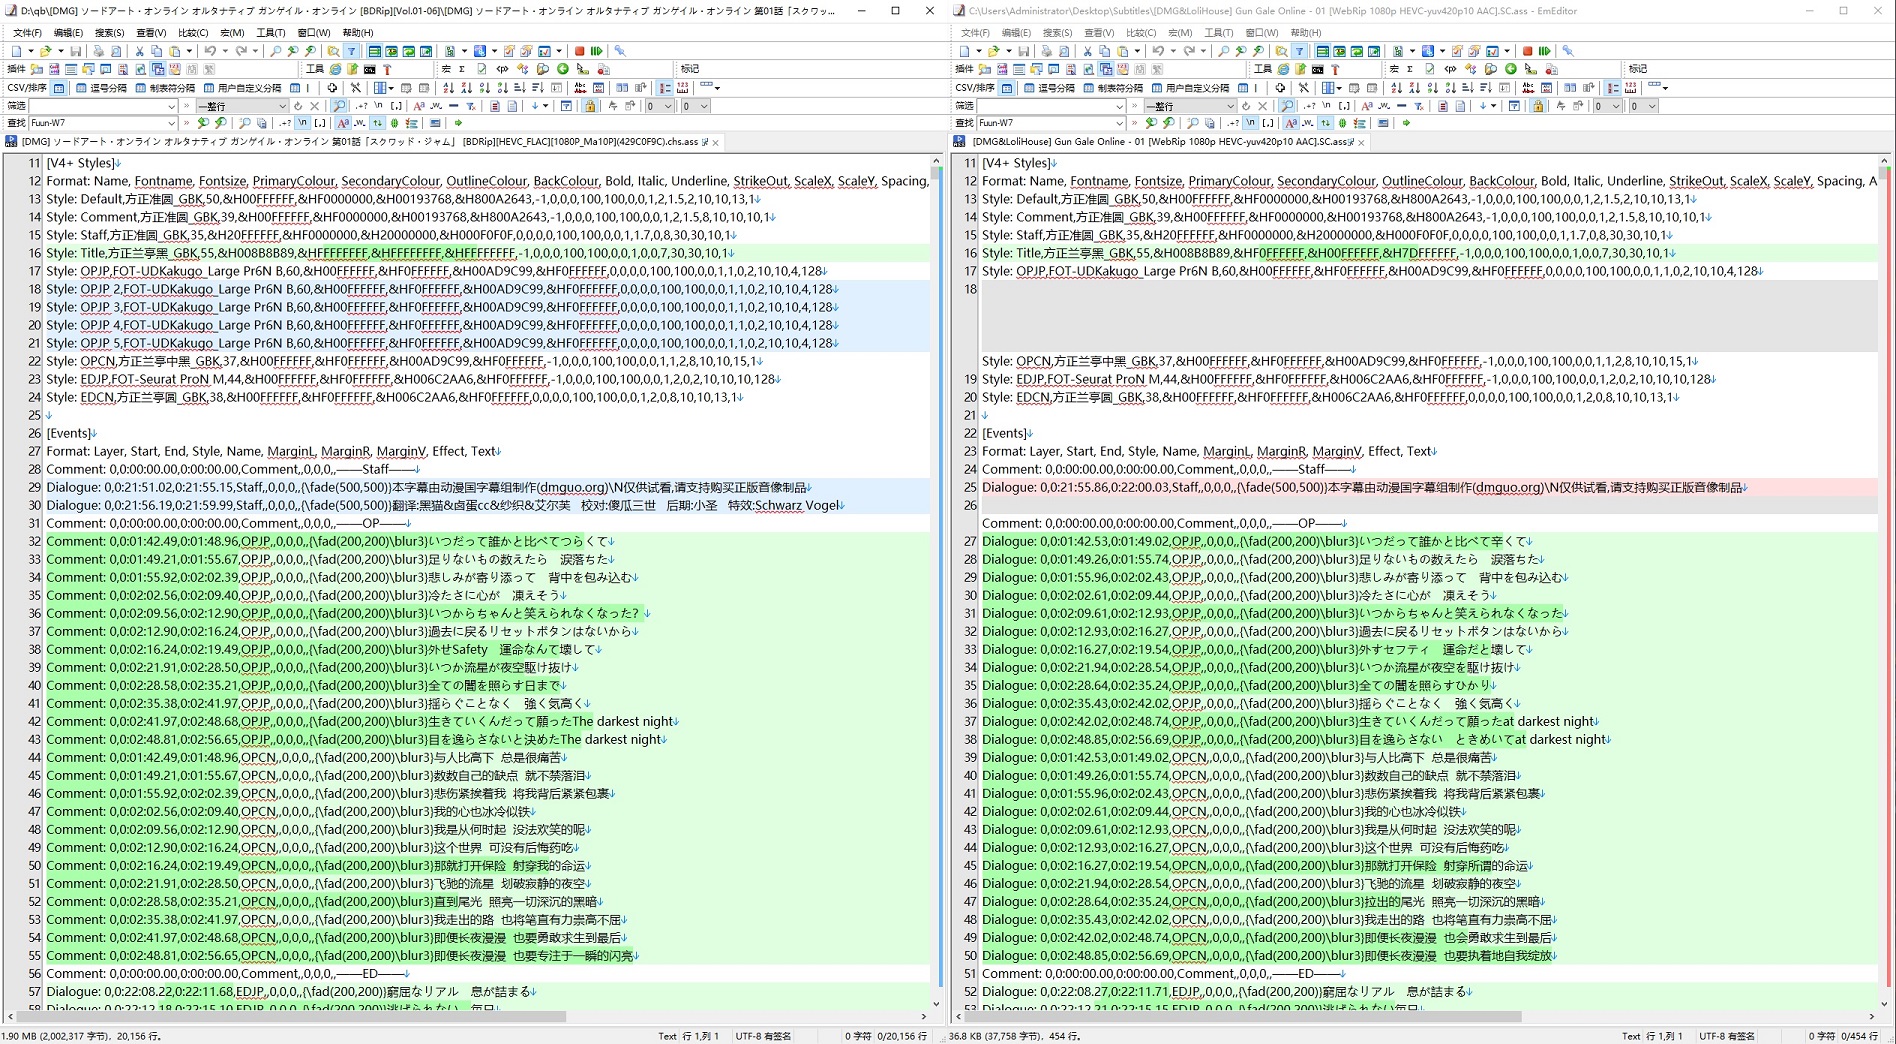Click 逗号分隔 button in left window
The image size is (1896, 1044).
[x=102, y=88]
